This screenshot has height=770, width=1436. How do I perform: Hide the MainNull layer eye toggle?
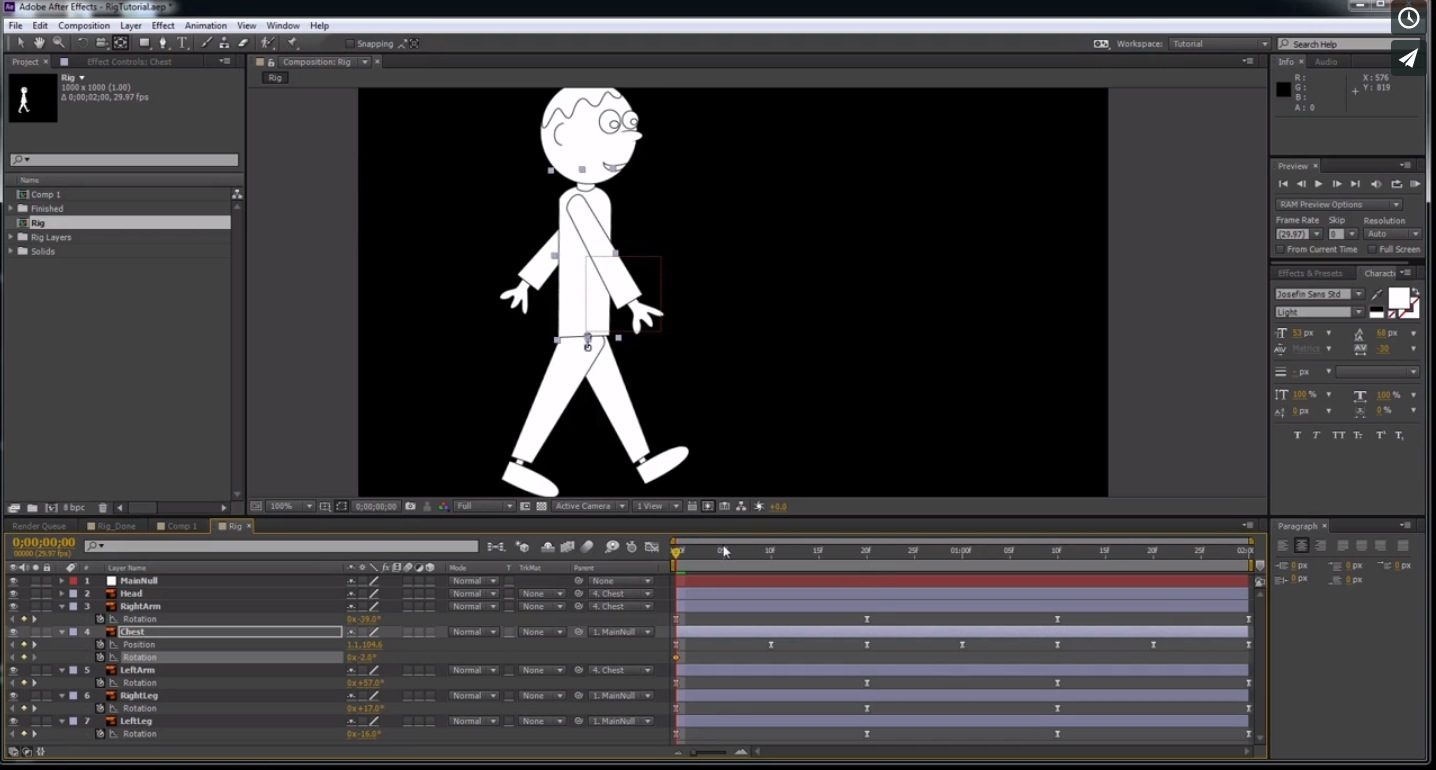13,581
